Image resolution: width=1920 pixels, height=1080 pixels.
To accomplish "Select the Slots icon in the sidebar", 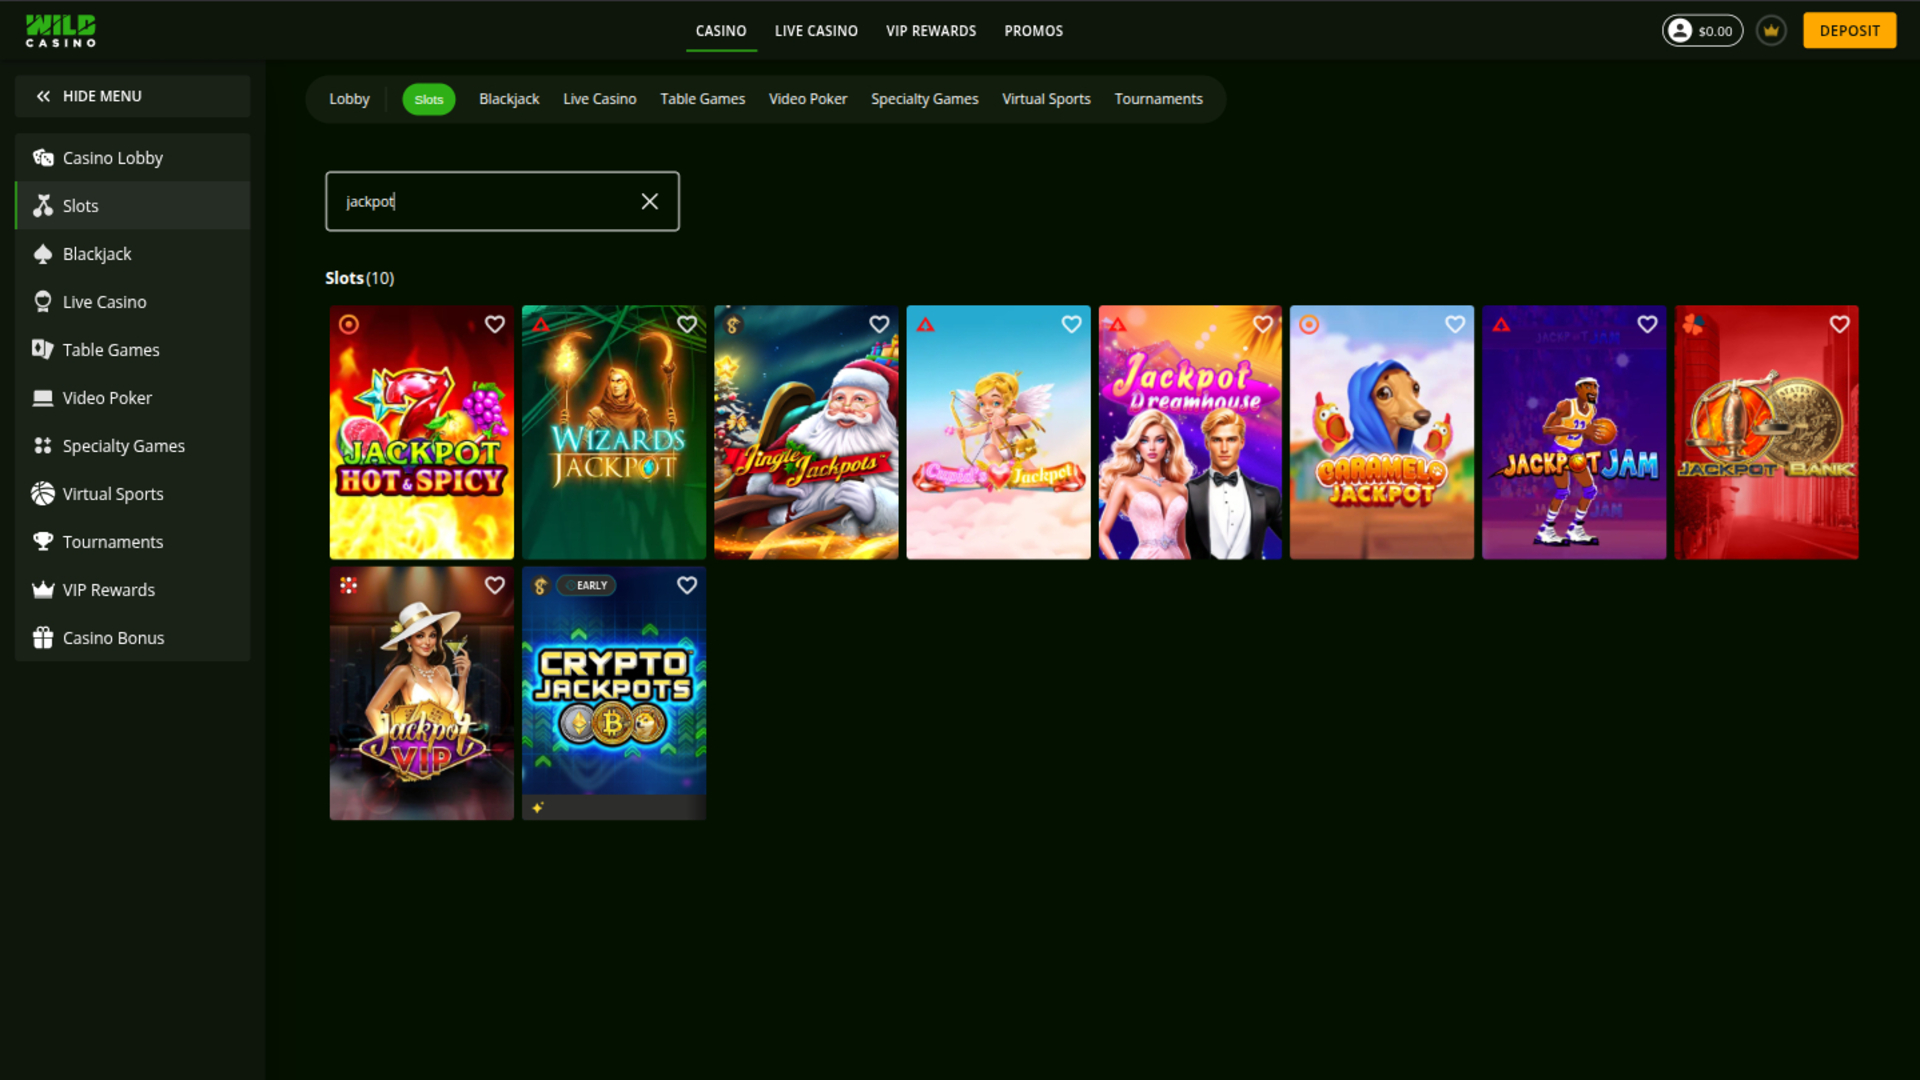I will [x=43, y=205].
